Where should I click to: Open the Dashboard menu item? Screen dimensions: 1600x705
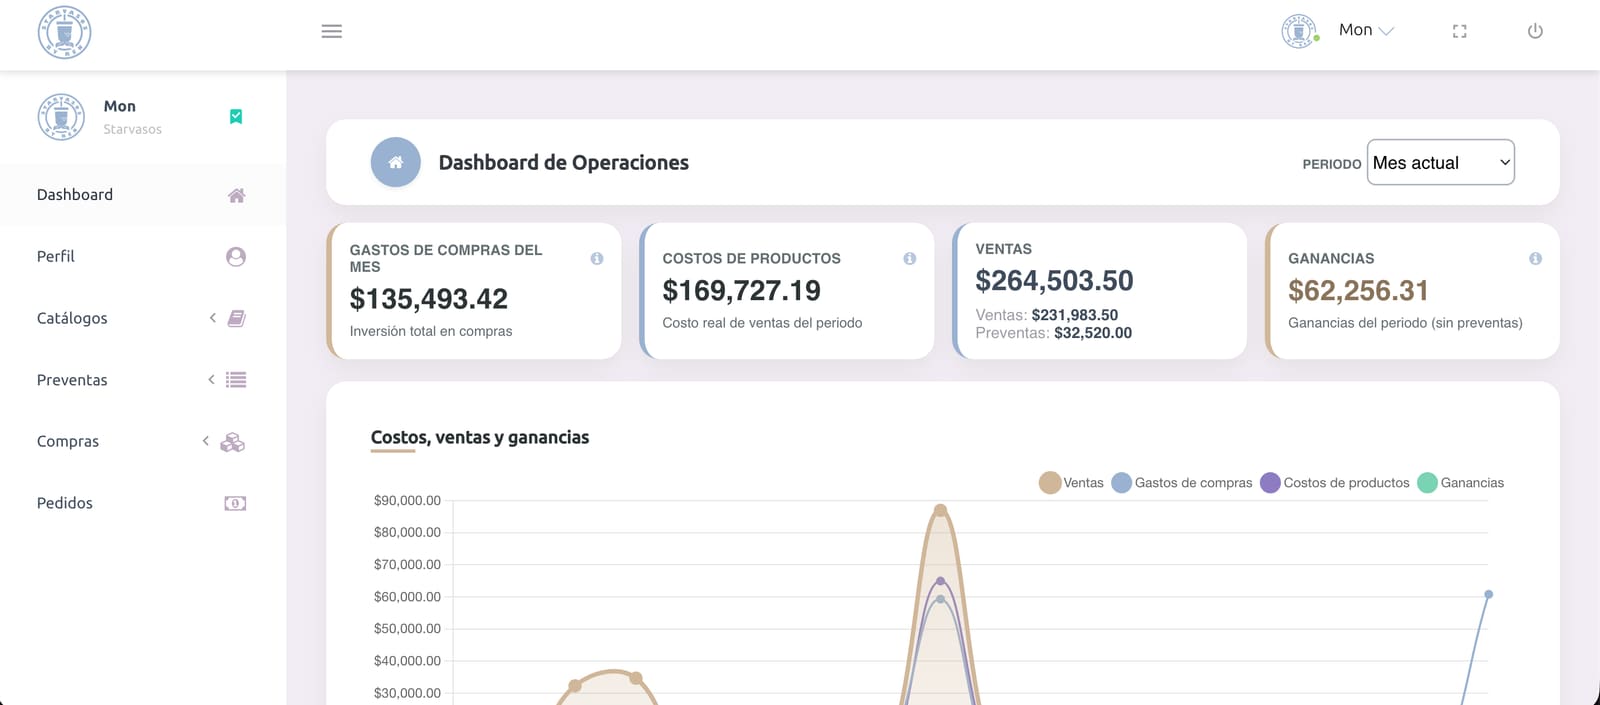(143, 195)
